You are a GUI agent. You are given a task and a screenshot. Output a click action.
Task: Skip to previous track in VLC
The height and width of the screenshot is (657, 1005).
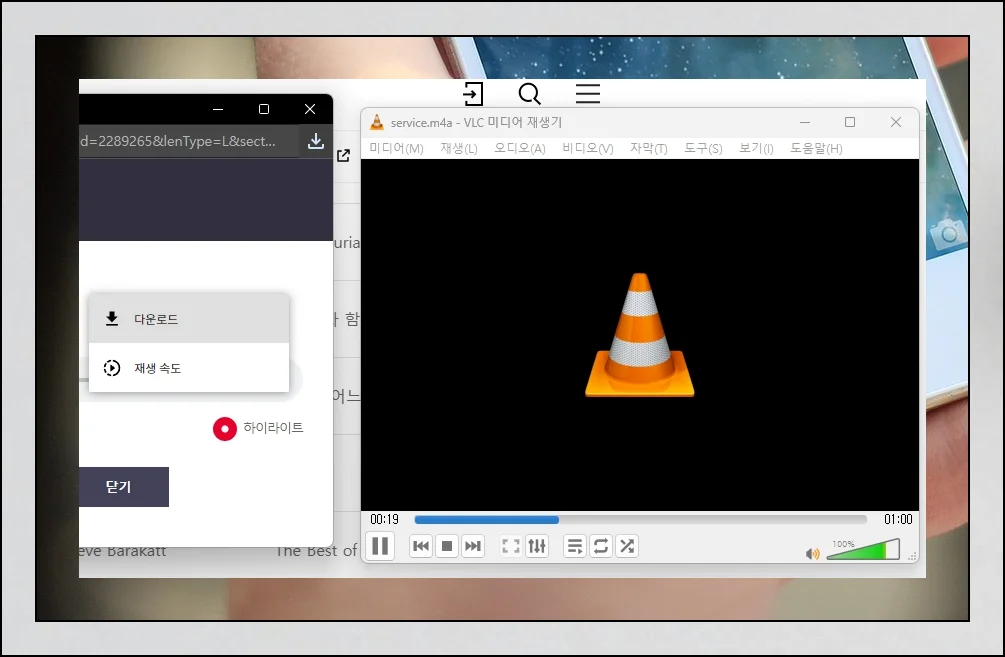[x=421, y=546]
